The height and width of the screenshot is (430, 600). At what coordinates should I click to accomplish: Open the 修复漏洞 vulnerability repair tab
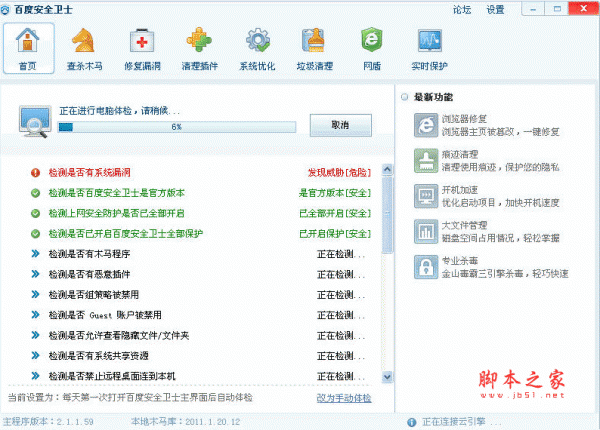(x=142, y=48)
